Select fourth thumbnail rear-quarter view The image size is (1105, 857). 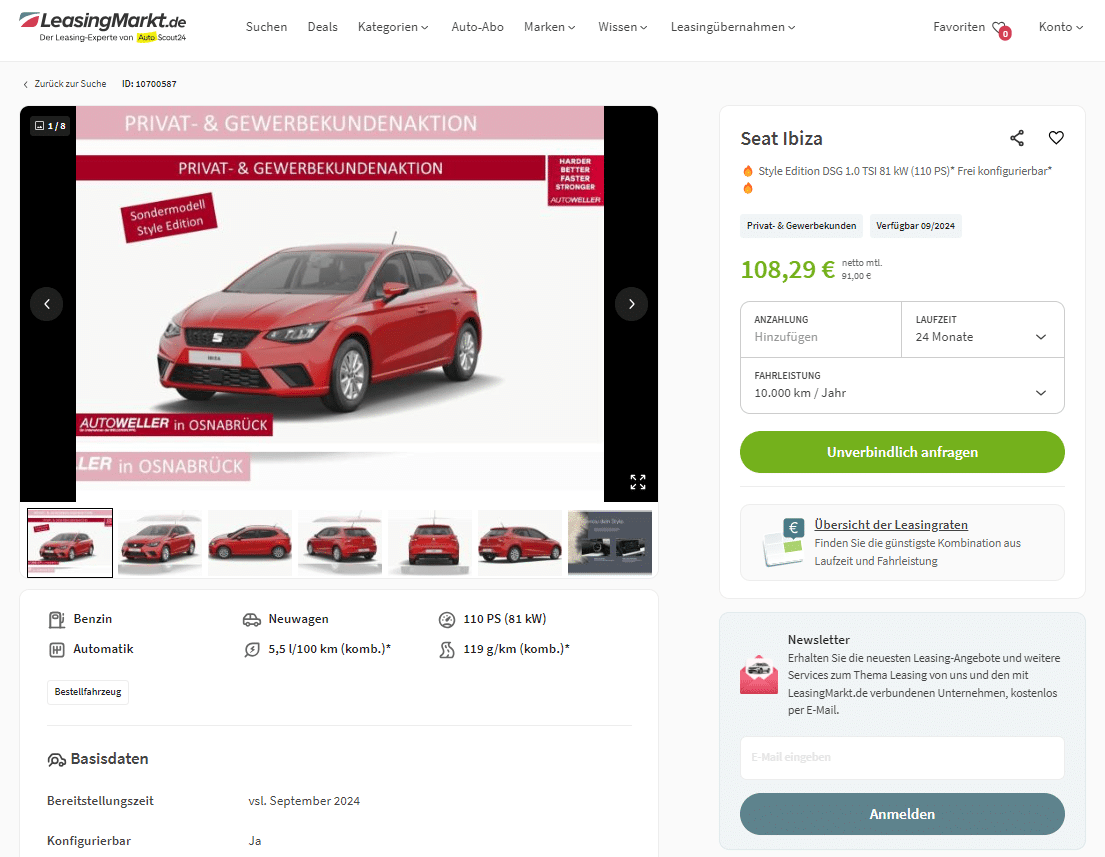[340, 543]
